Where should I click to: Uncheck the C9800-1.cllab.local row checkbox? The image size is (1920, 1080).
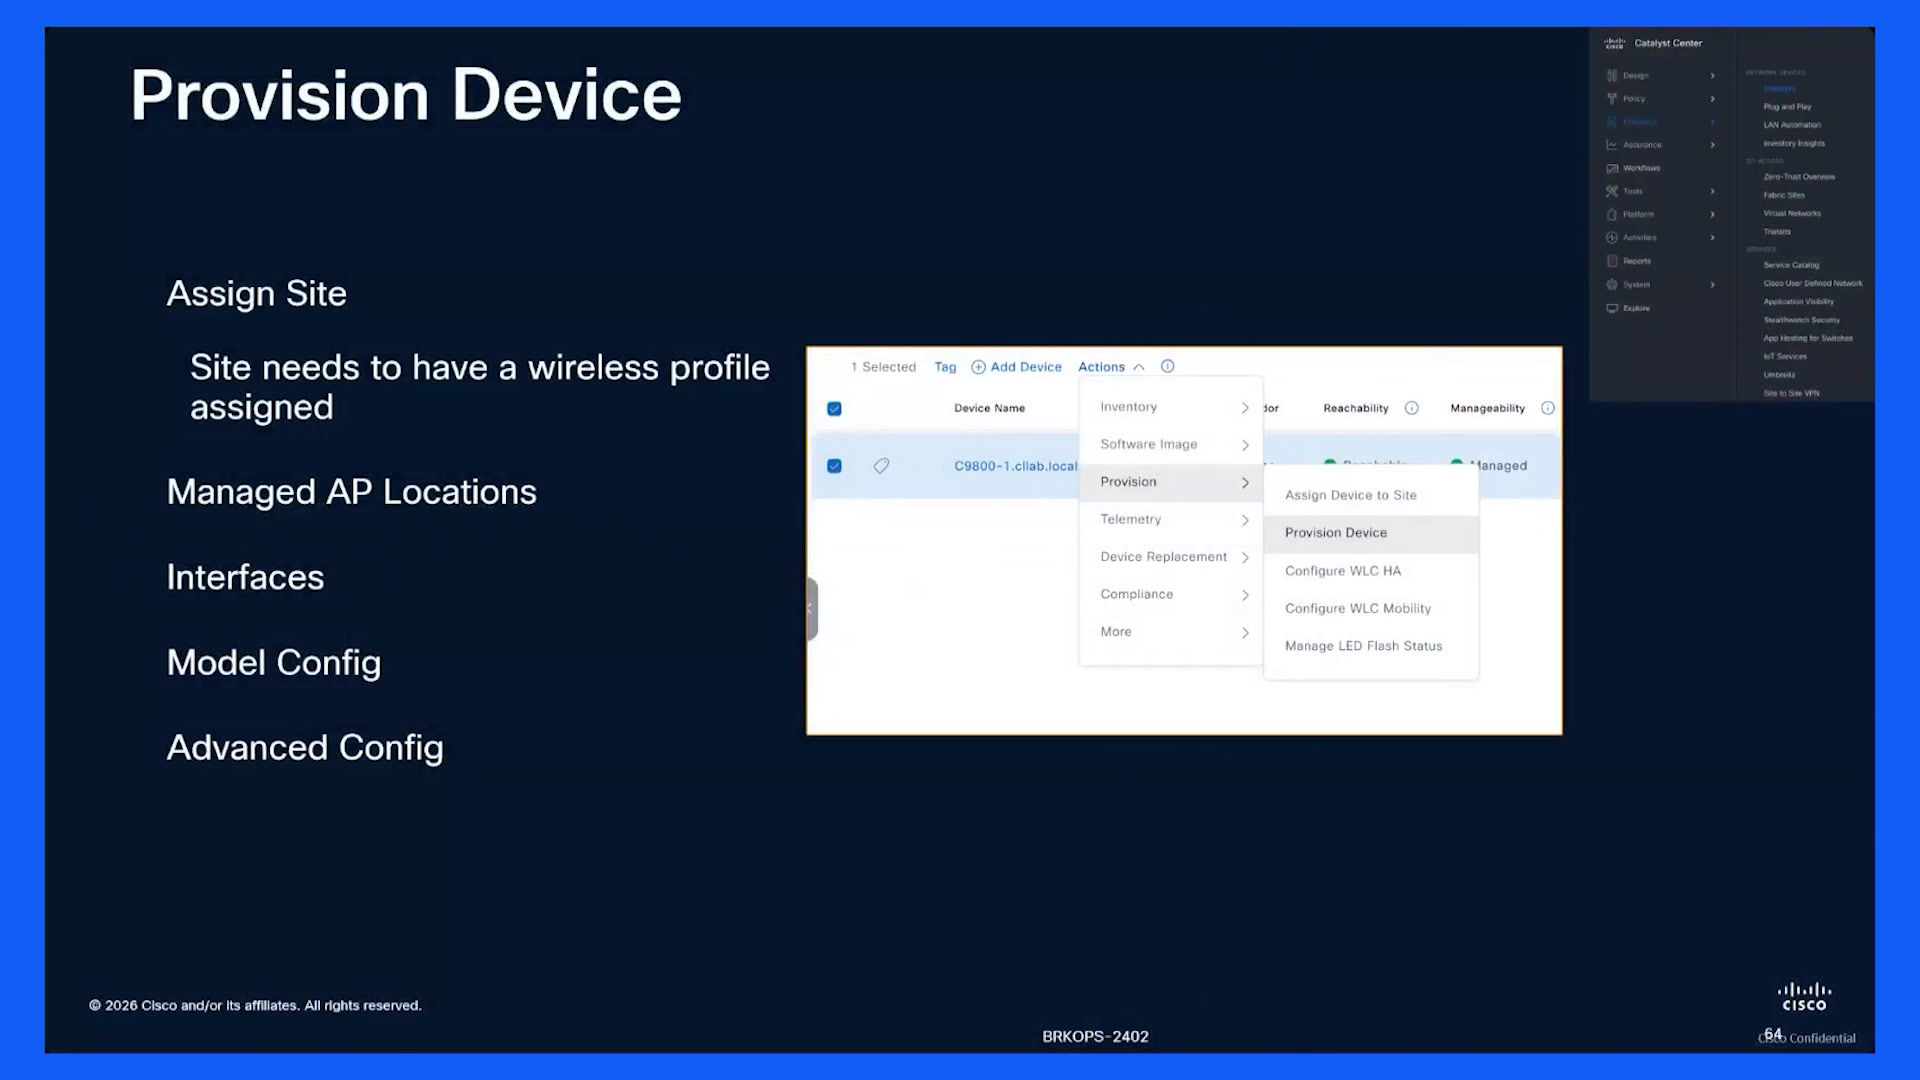(834, 466)
